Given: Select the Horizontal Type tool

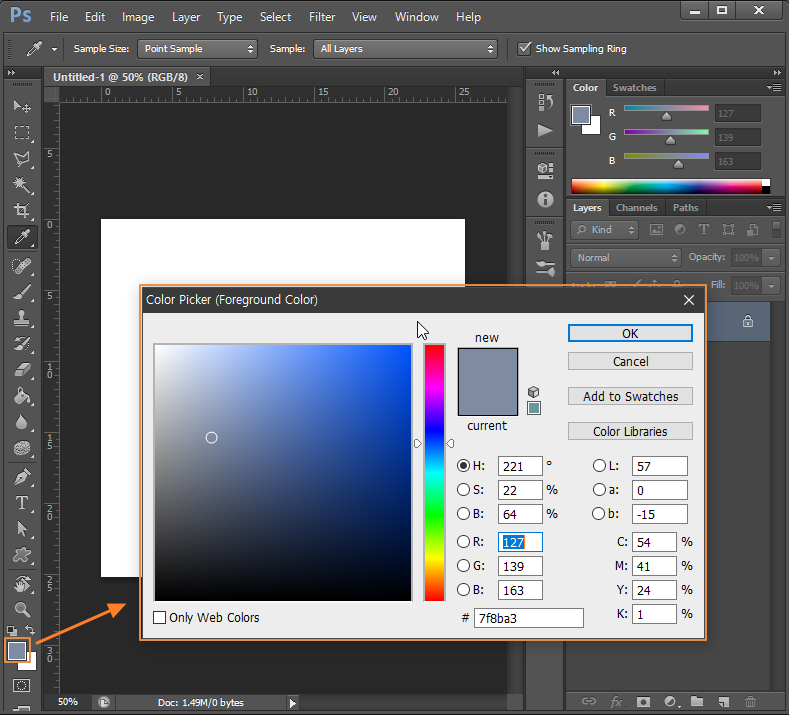Looking at the screenshot, I should point(22,503).
